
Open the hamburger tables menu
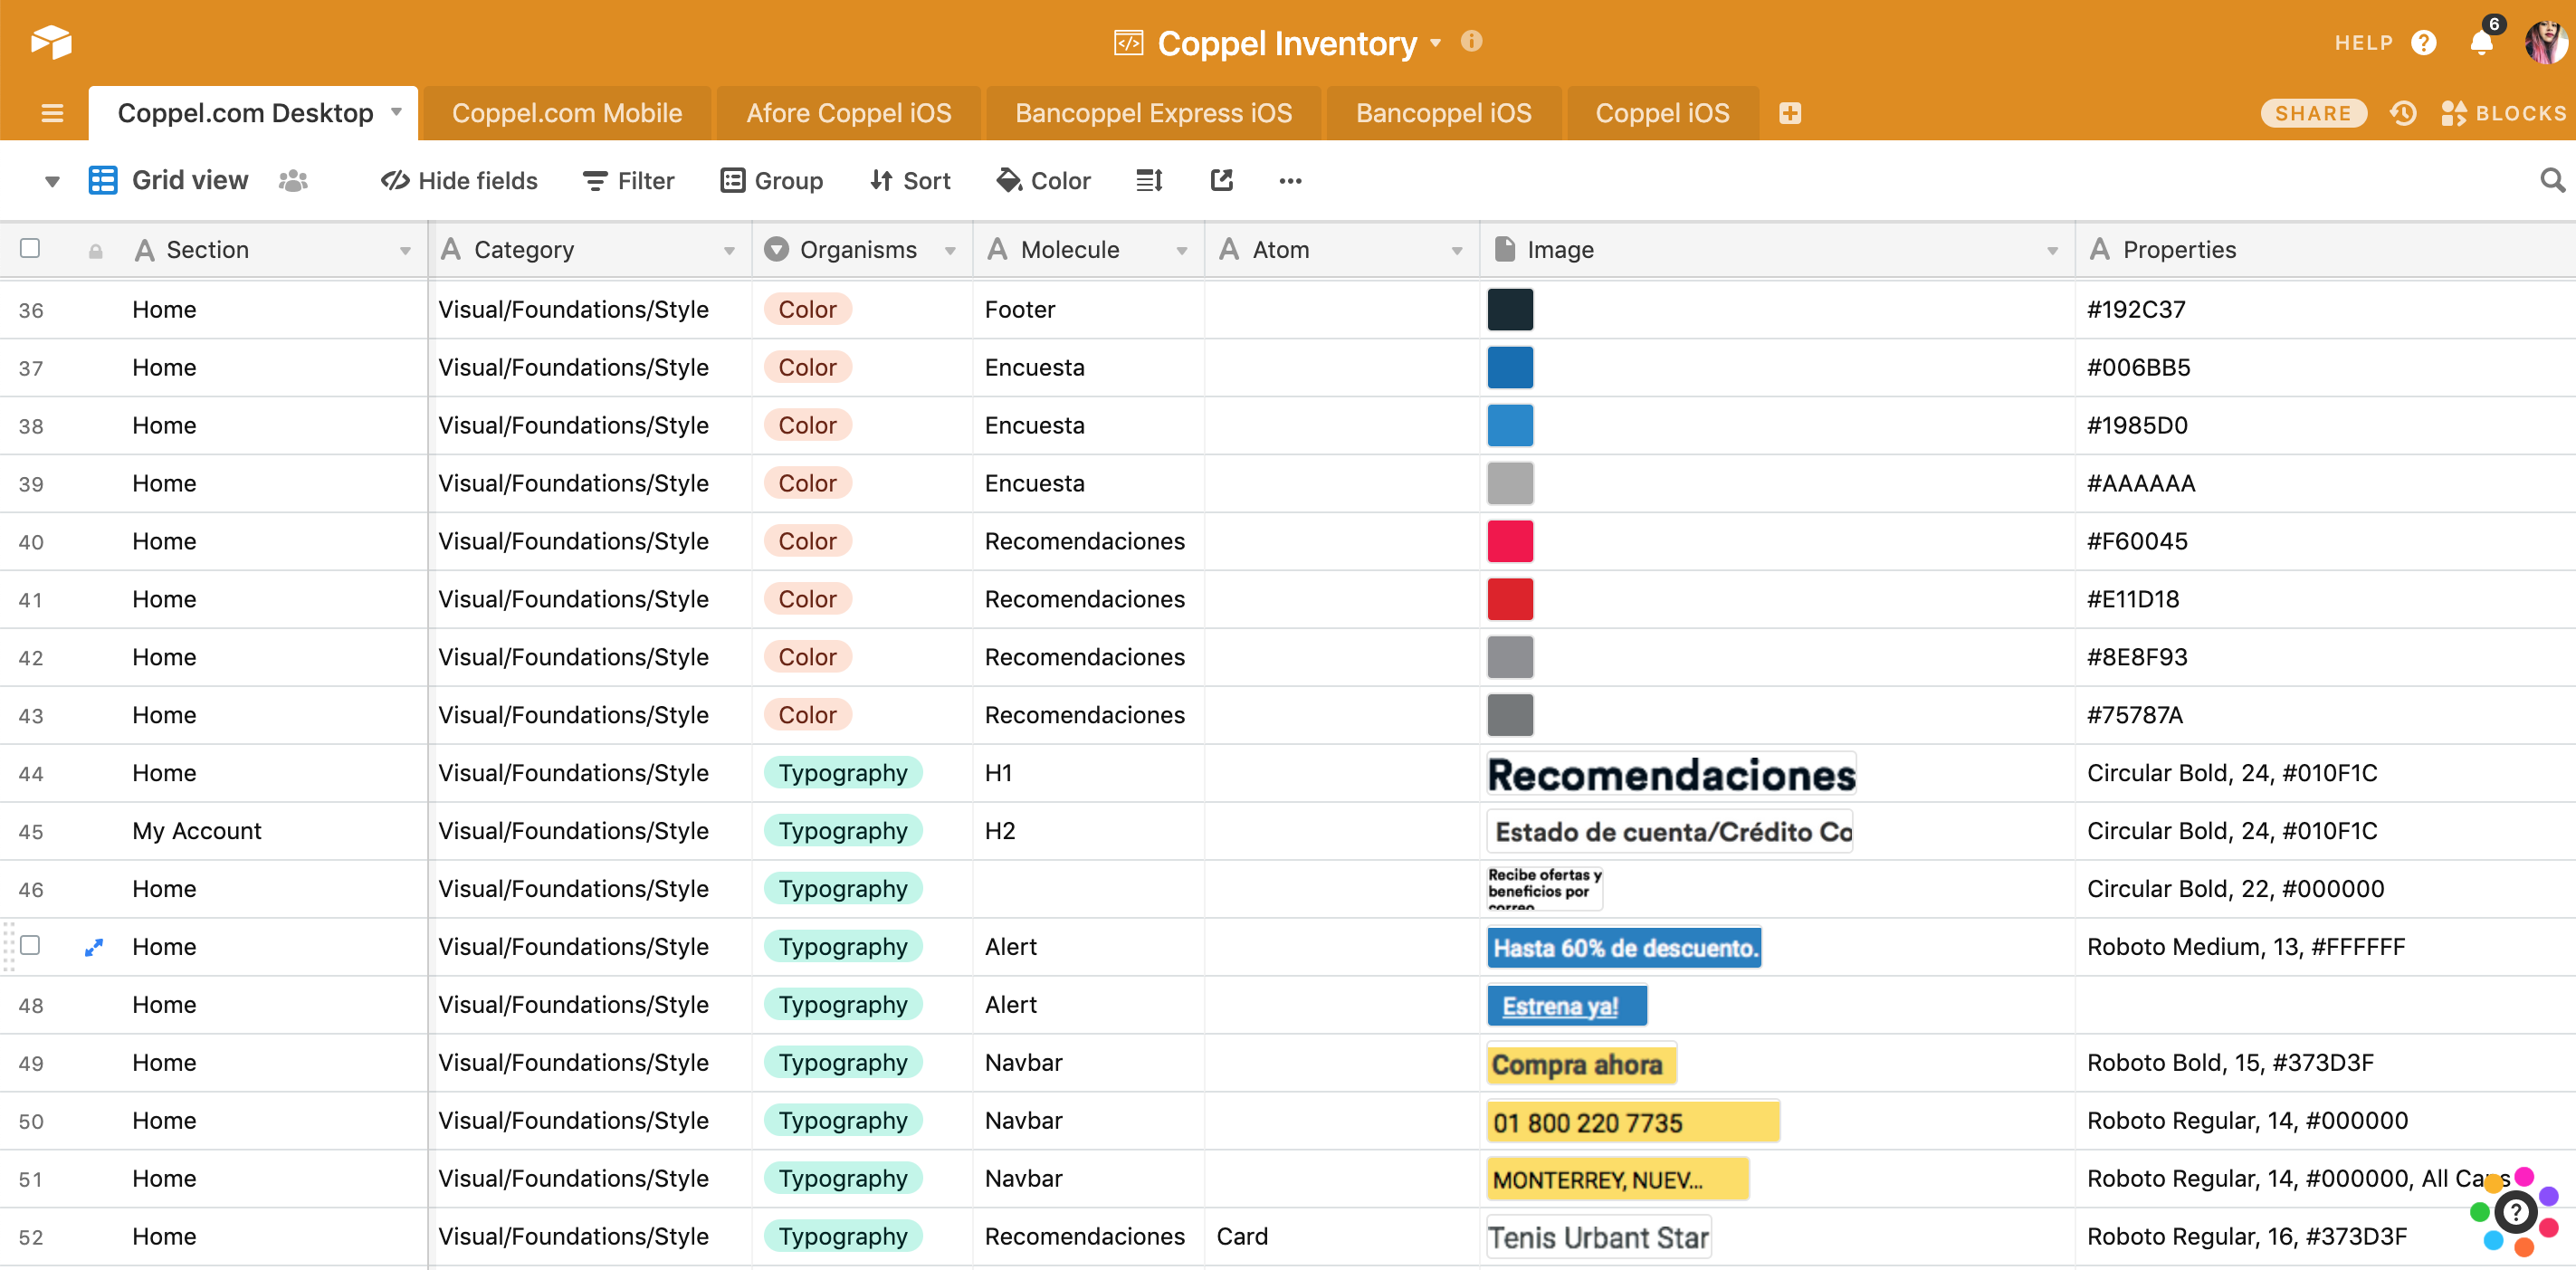click(52, 113)
